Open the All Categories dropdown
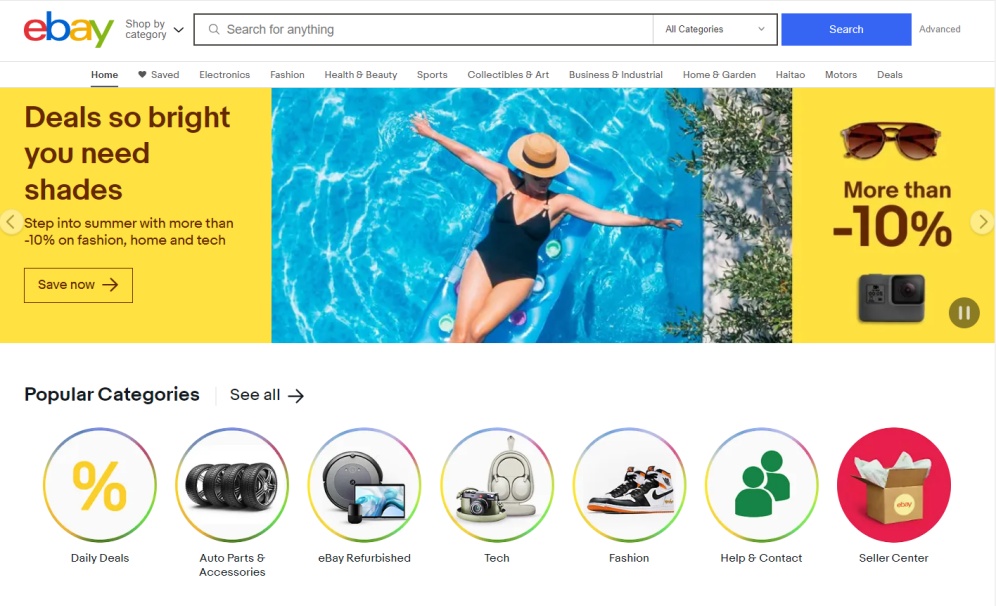This screenshot has width=996, height=606. tap(715, 29)
